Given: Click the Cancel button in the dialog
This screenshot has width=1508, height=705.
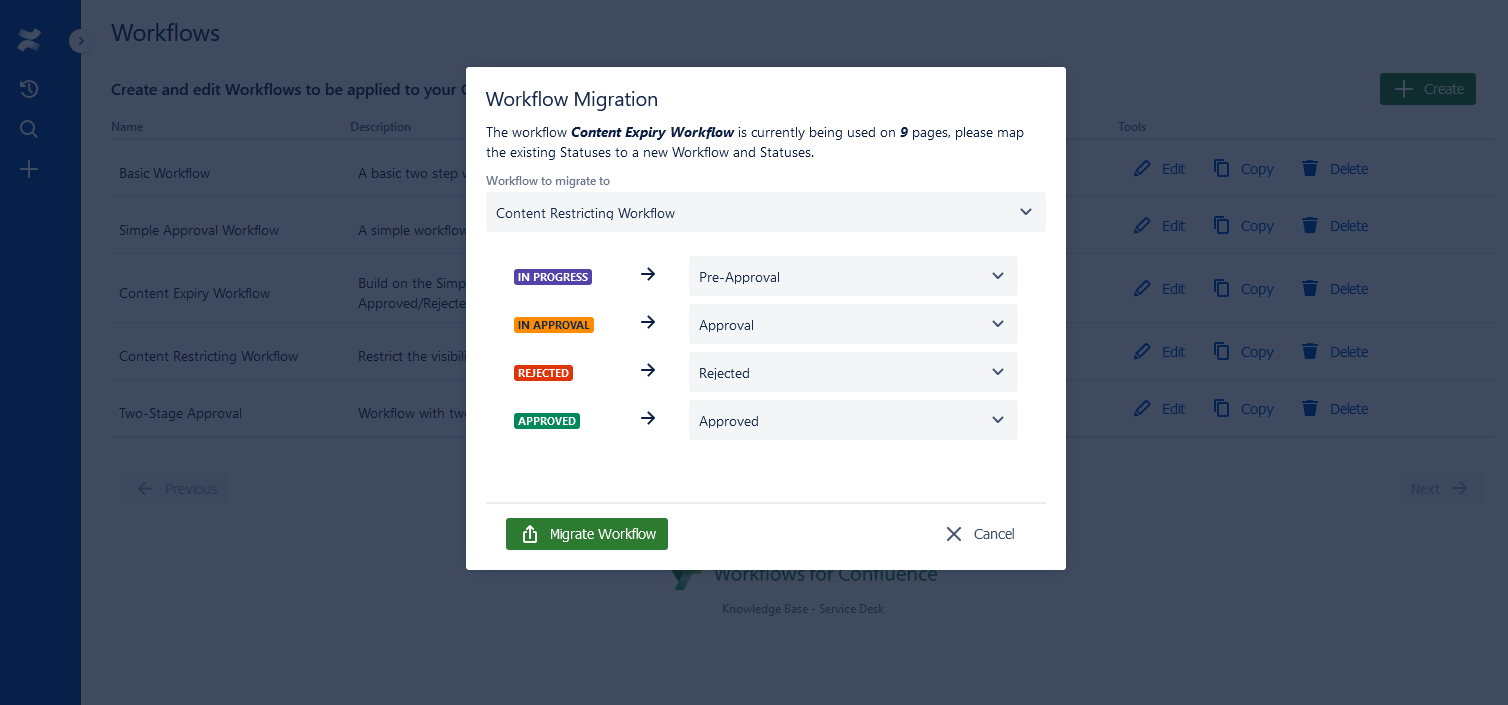Looking at the screenshot, I should click(993, 534).
